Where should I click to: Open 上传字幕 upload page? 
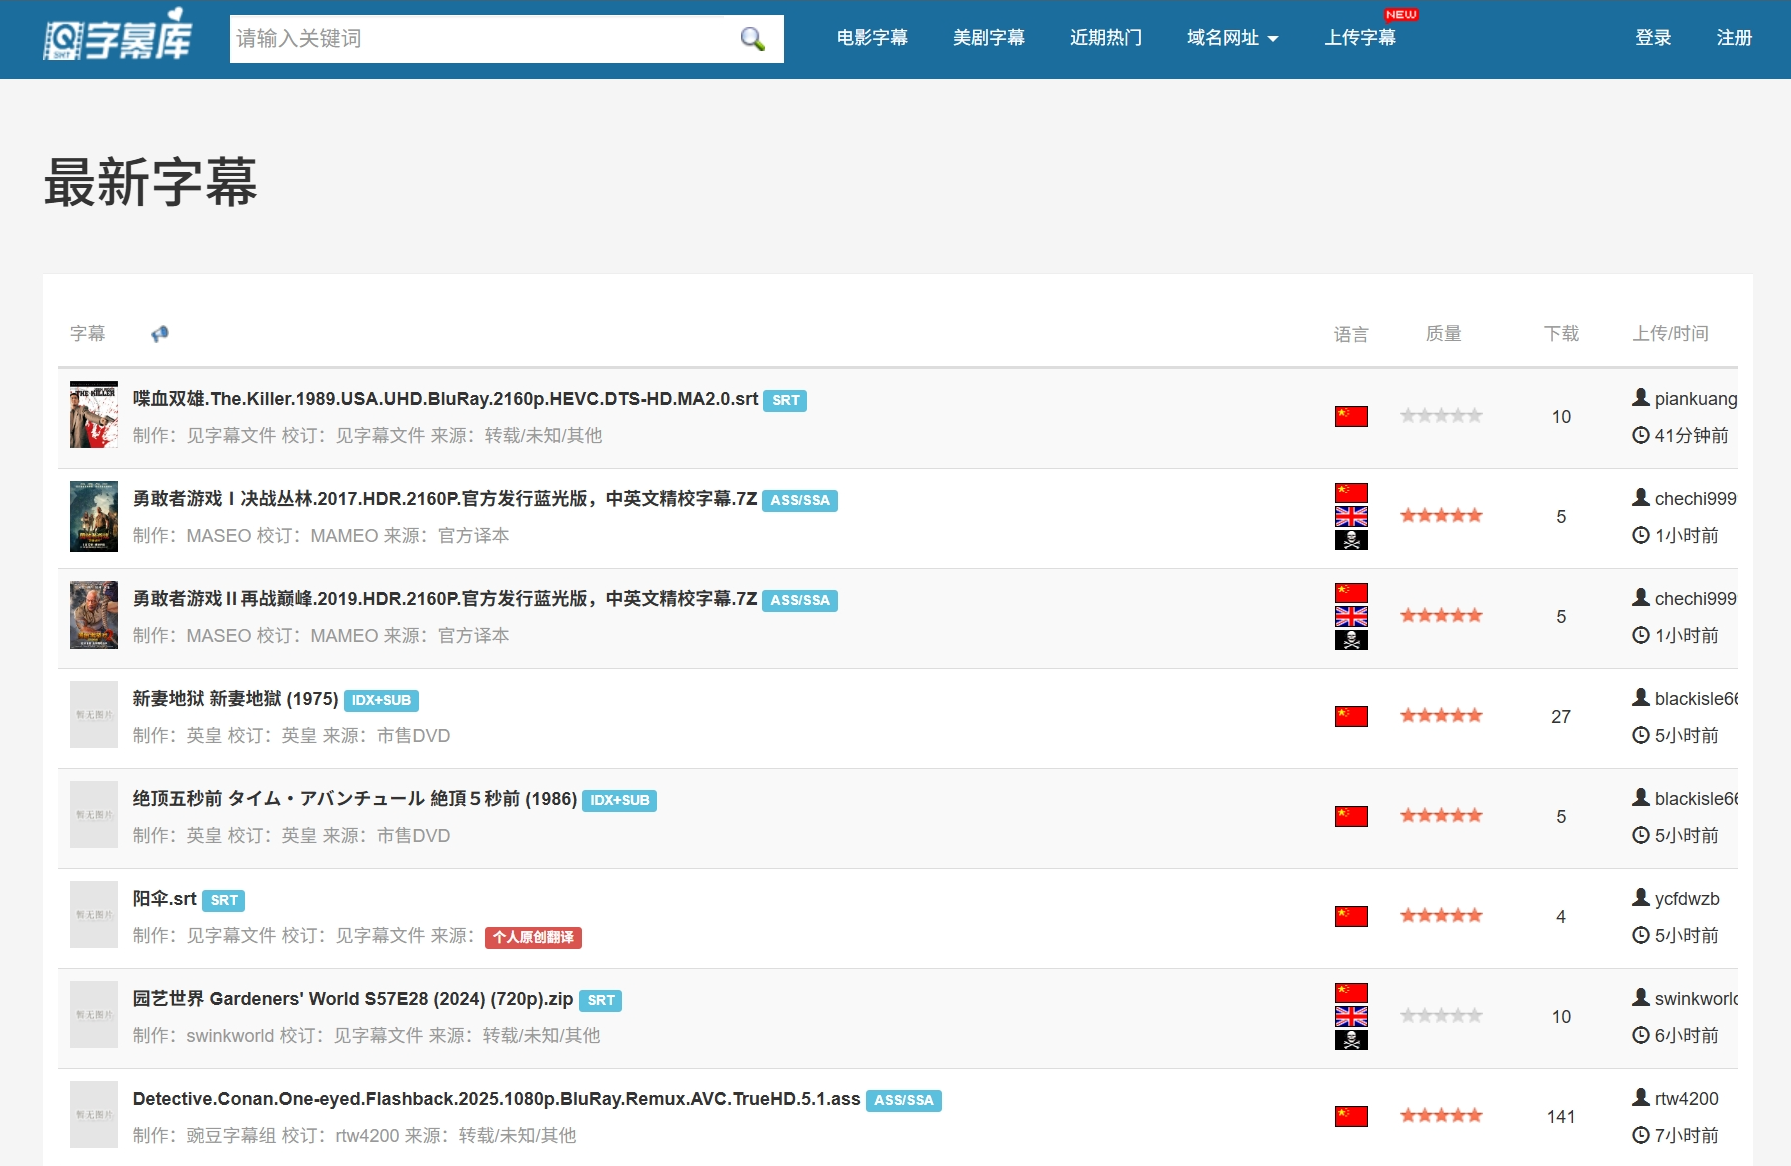(x=1360, y=38)
